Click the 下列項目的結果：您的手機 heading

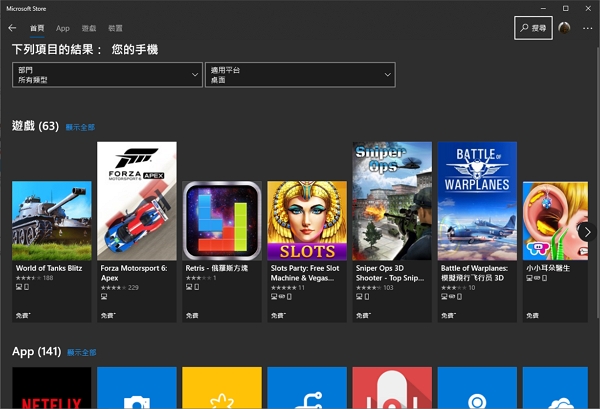pyautogui.click(x=85, y=49)
